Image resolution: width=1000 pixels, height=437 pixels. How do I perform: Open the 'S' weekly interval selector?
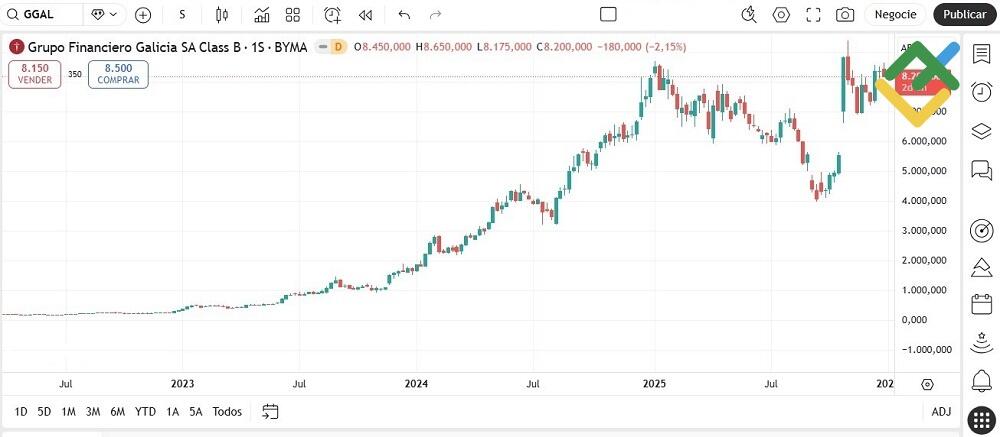click(x=183, y=15)
